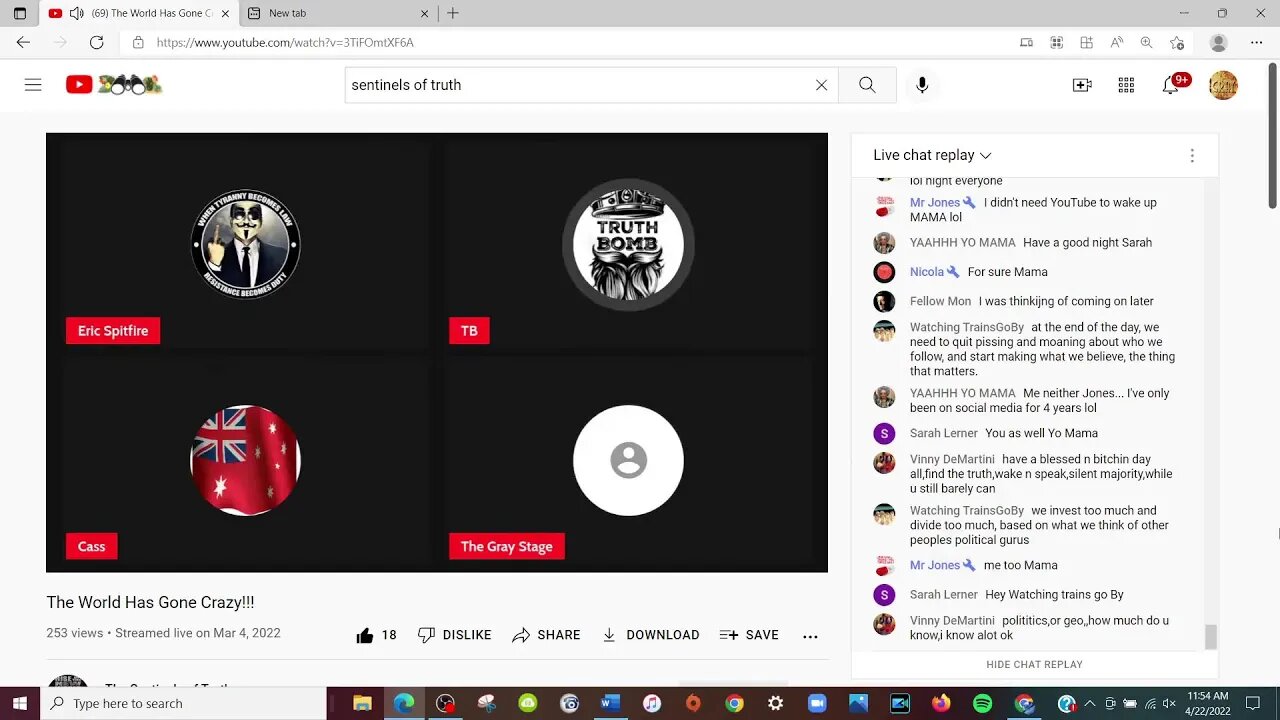Open File Explorer from taskbar
1280x720 pixels.
coord(362,703)
